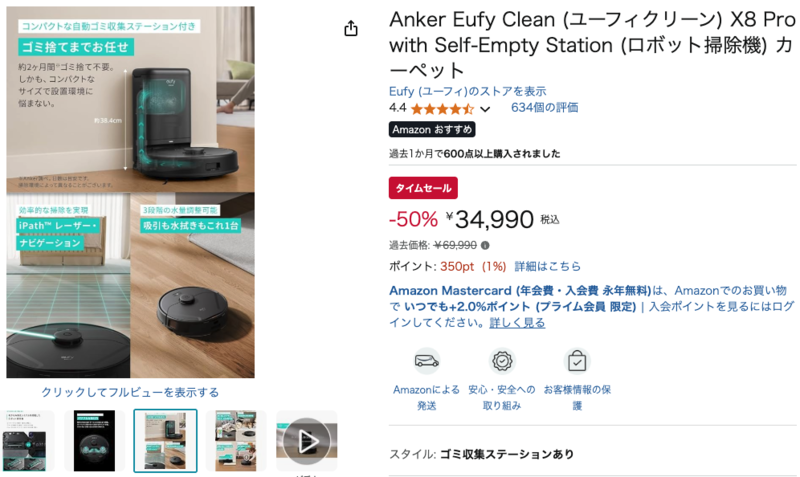Click the star rating icons

click(x=442, y=109)
